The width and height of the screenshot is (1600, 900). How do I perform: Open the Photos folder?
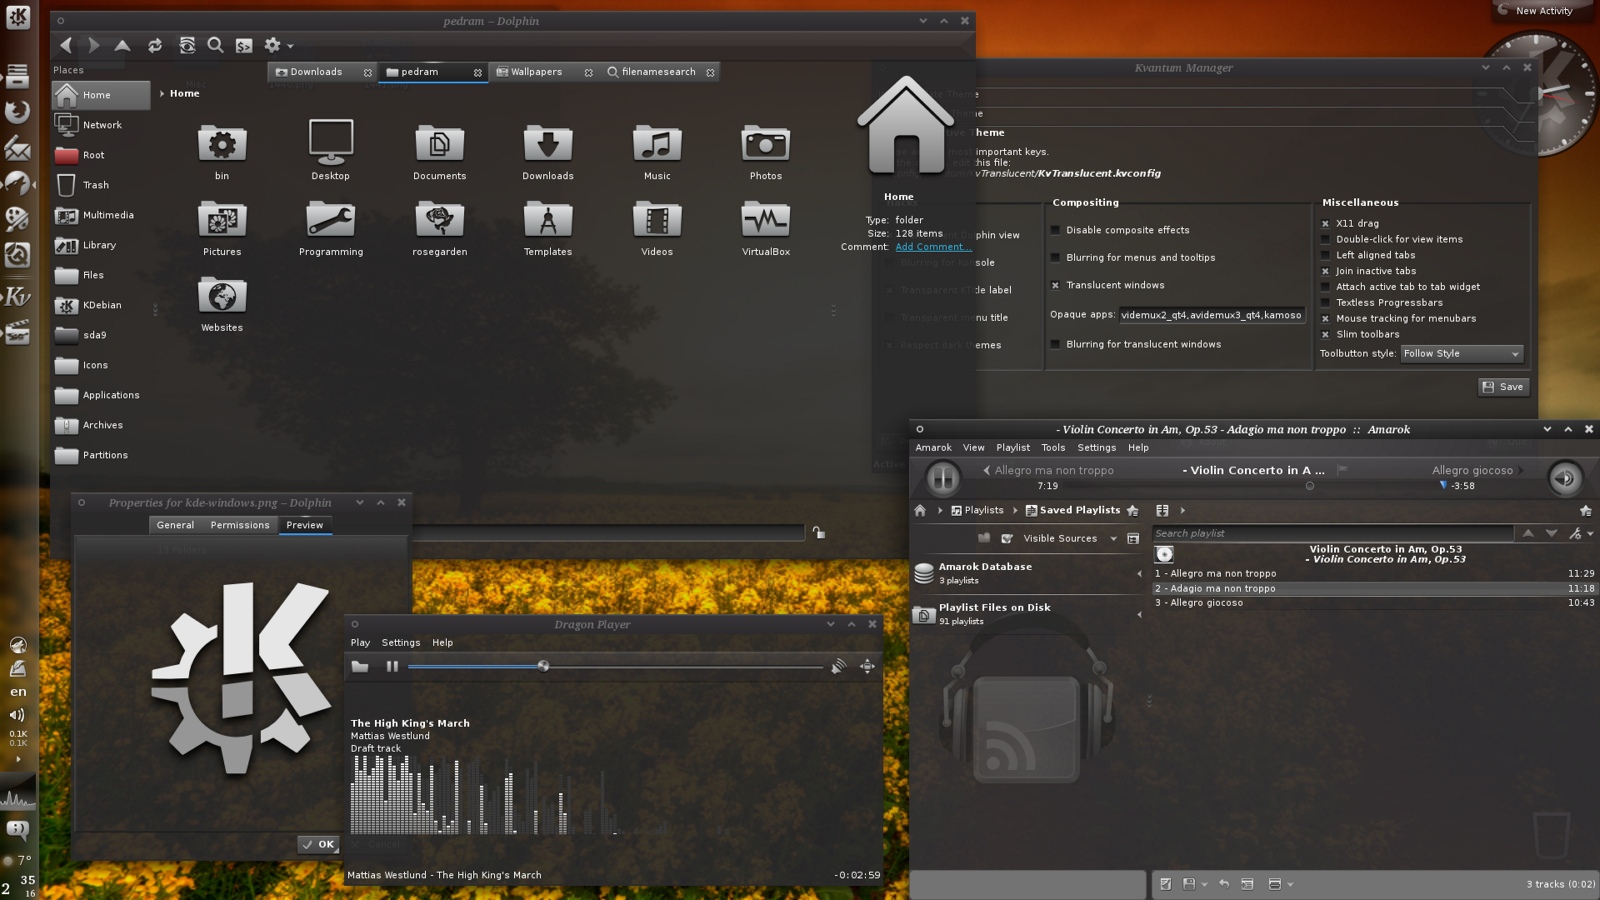click(x=766, y=153)
